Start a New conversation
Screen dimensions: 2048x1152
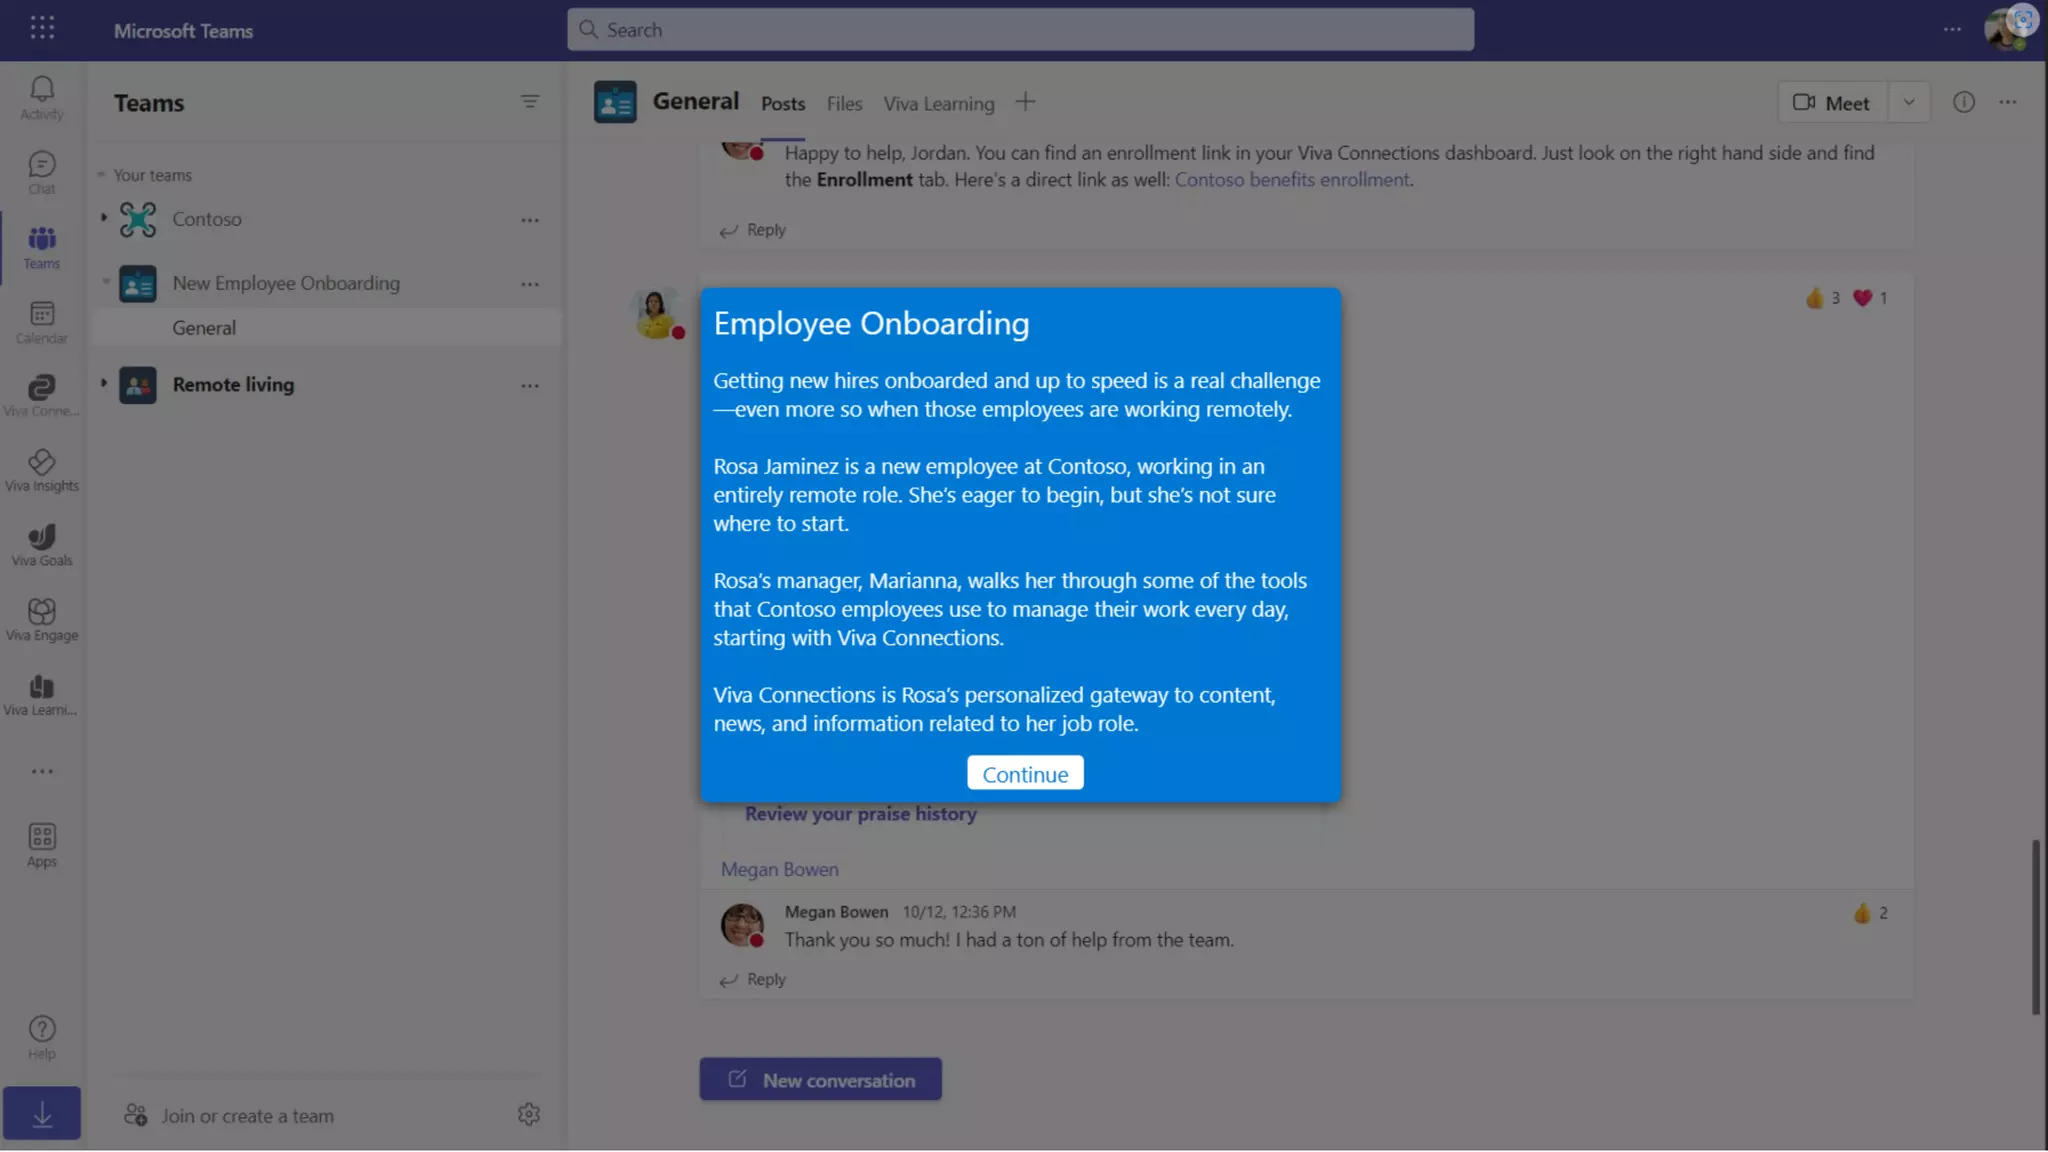820,1080
